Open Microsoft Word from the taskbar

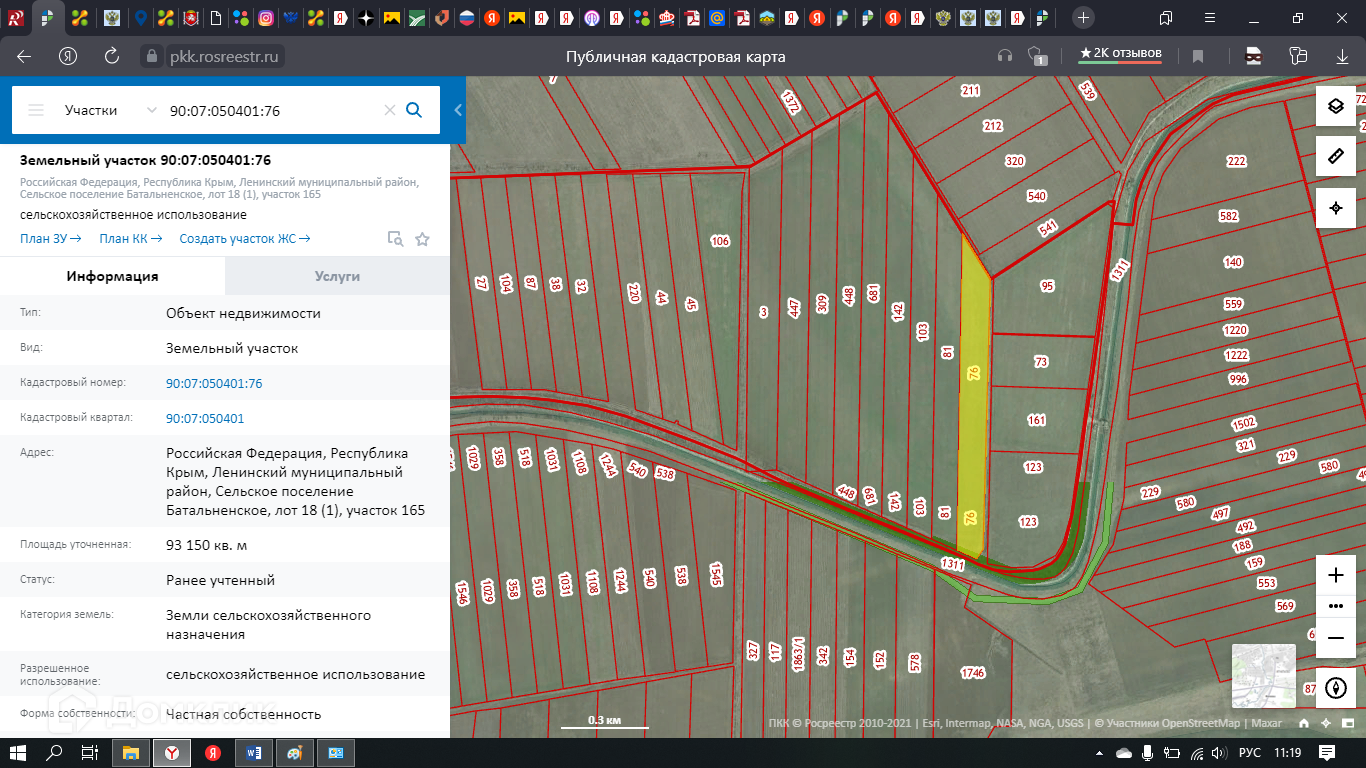click(x=253, y=752)
